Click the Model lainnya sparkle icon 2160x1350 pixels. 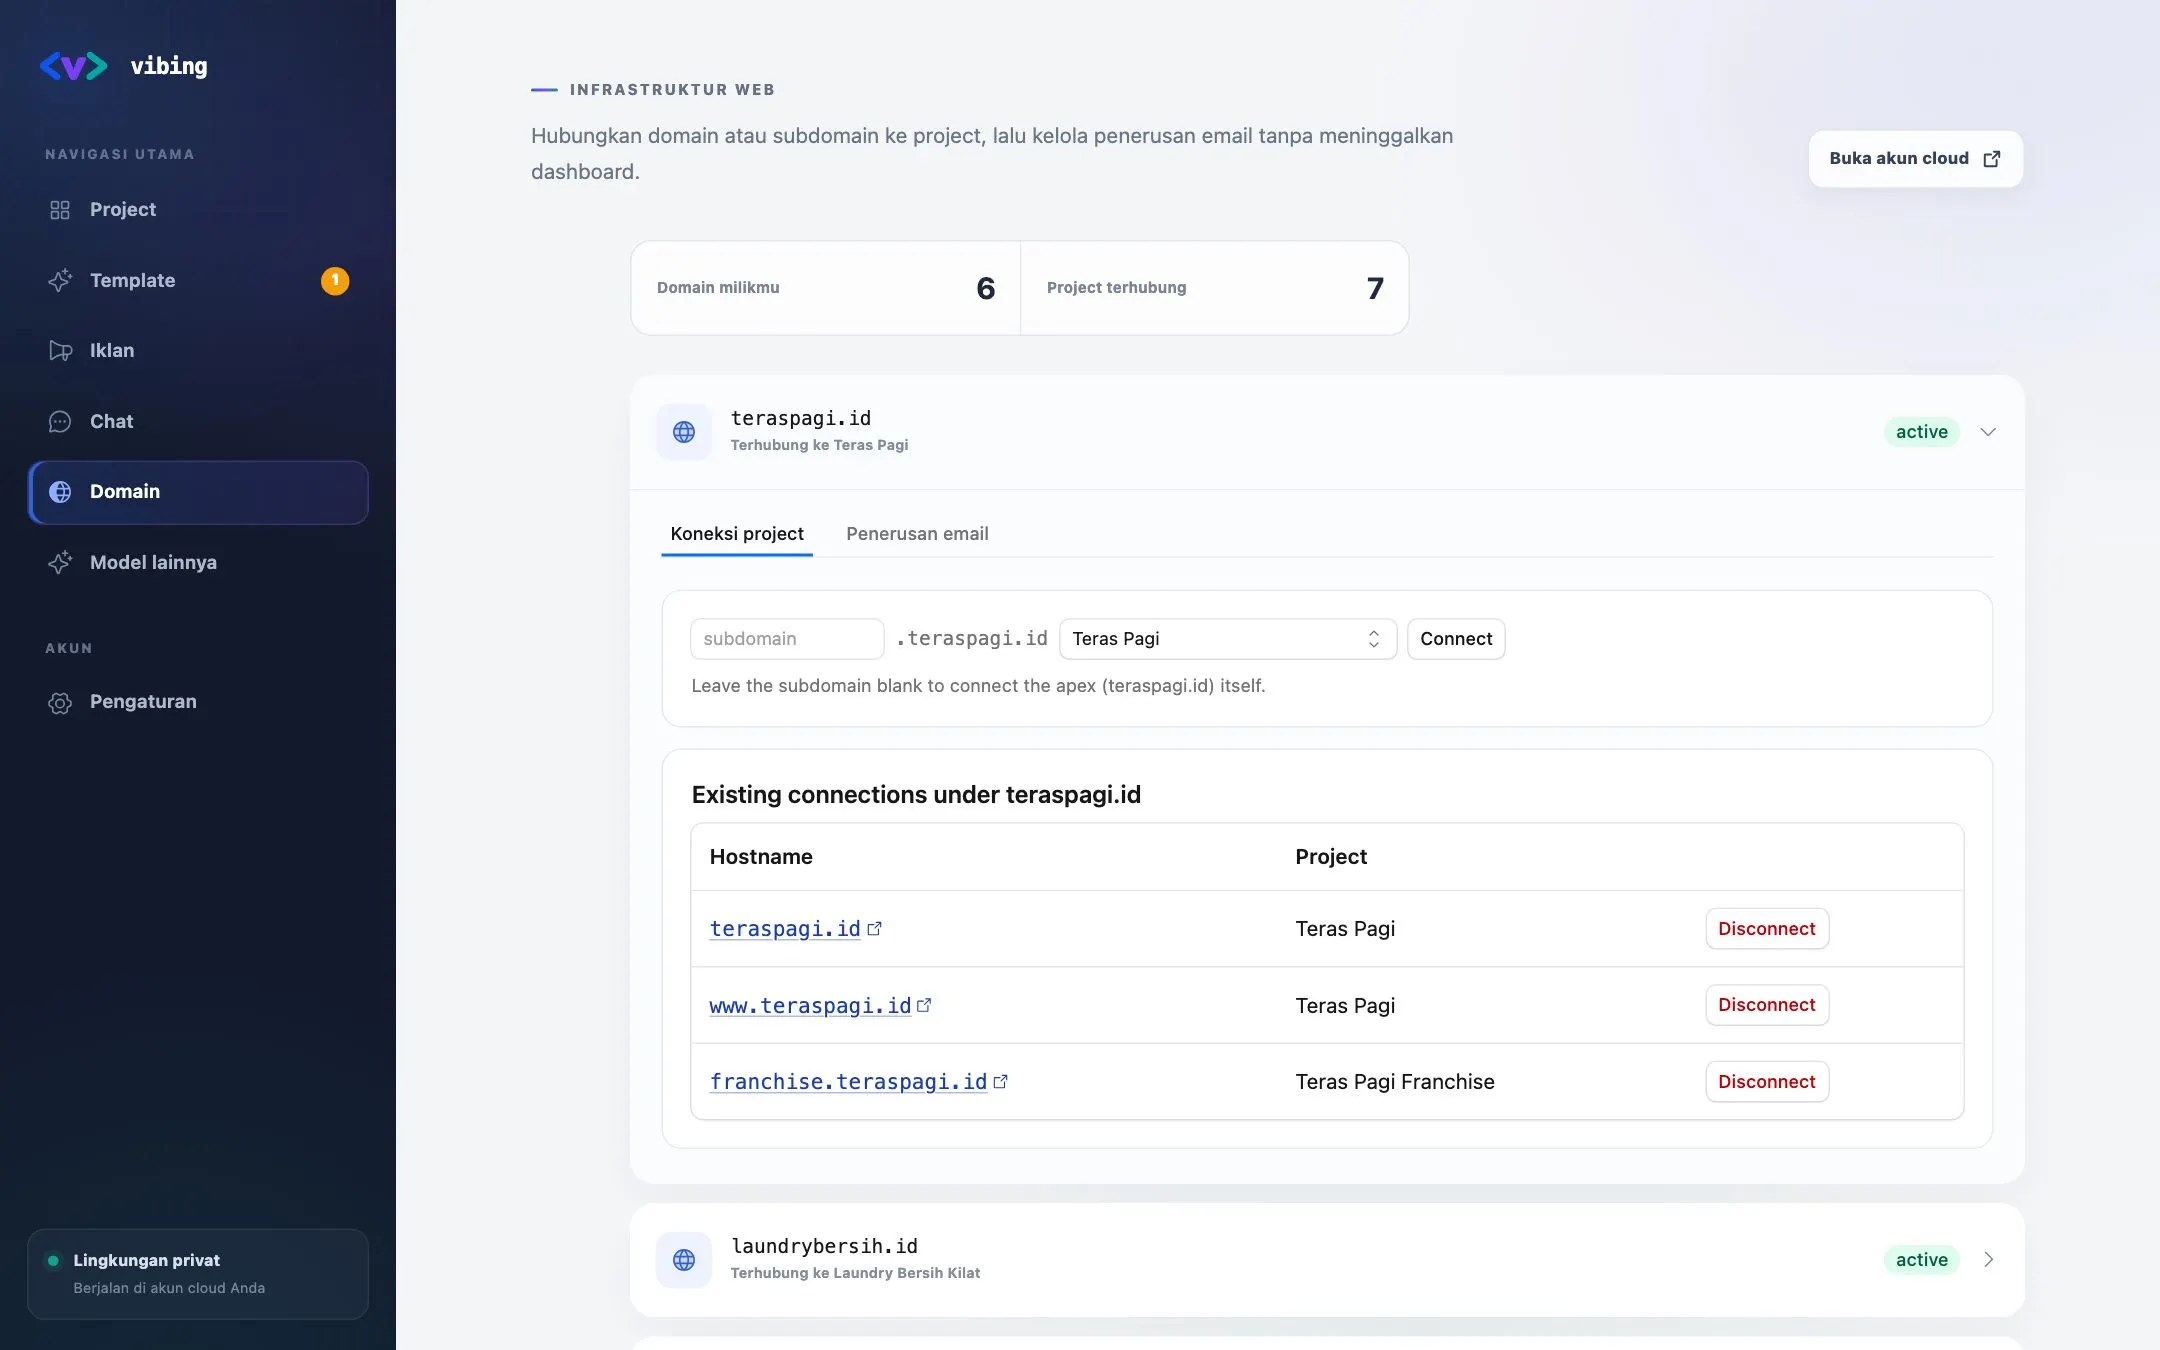coord(60,563)
